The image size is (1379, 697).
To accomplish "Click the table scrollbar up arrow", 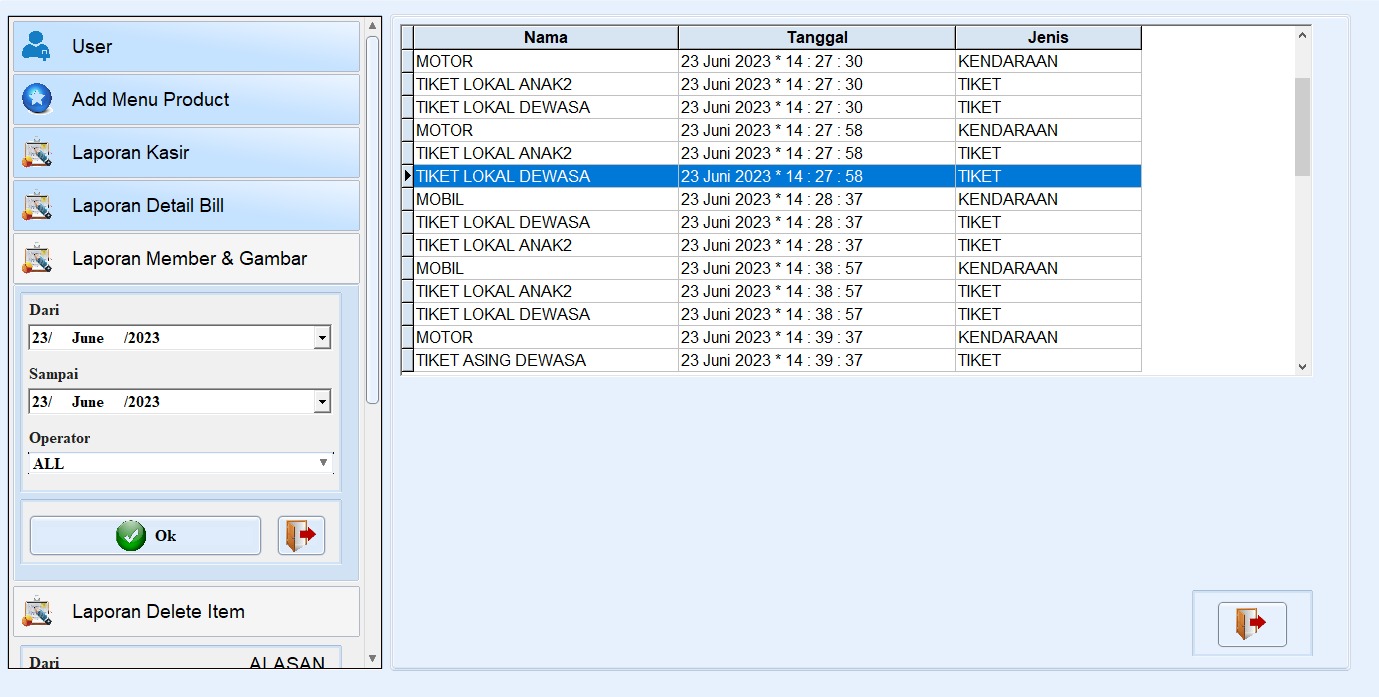I will 1302,35.
